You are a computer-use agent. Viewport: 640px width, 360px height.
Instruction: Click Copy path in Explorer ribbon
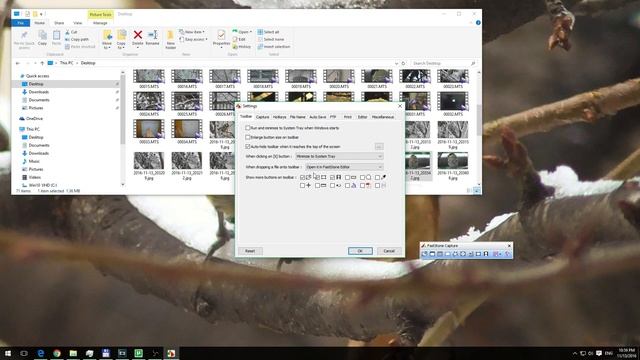[x=77, y=40]
